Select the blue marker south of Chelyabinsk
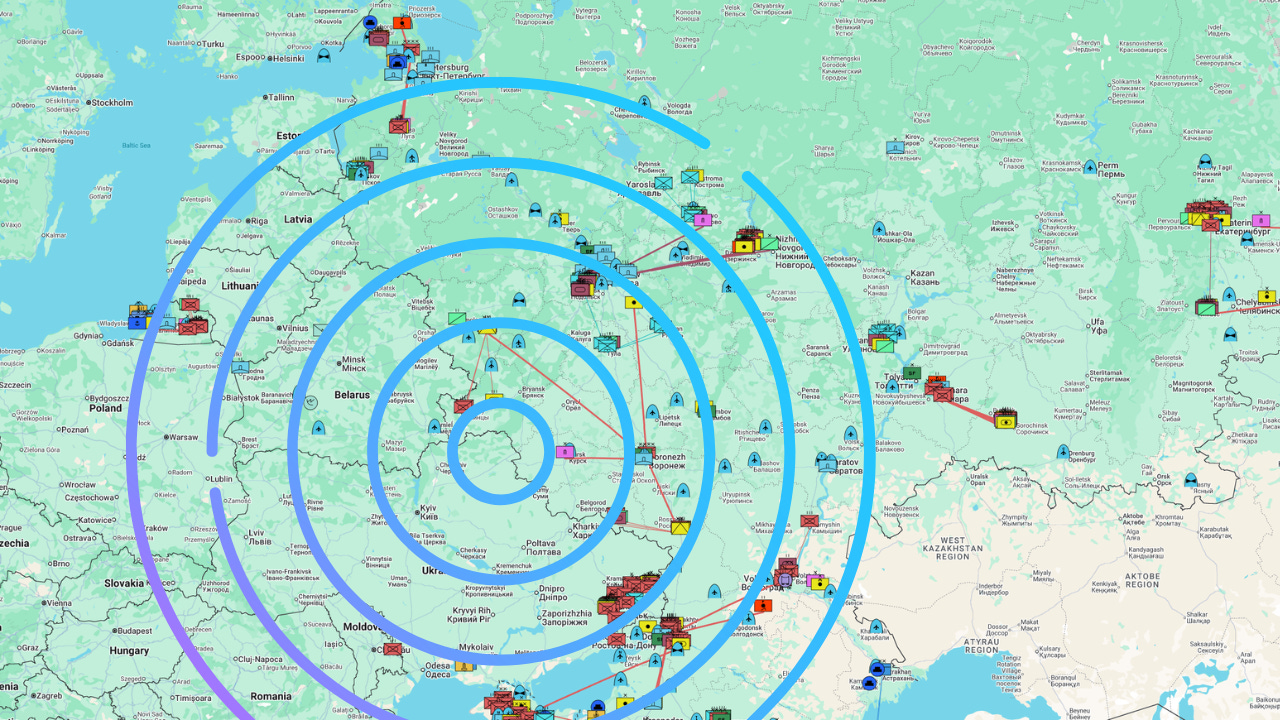Viewport: 1280px width, 720px height. click(x=1230, y=335)
